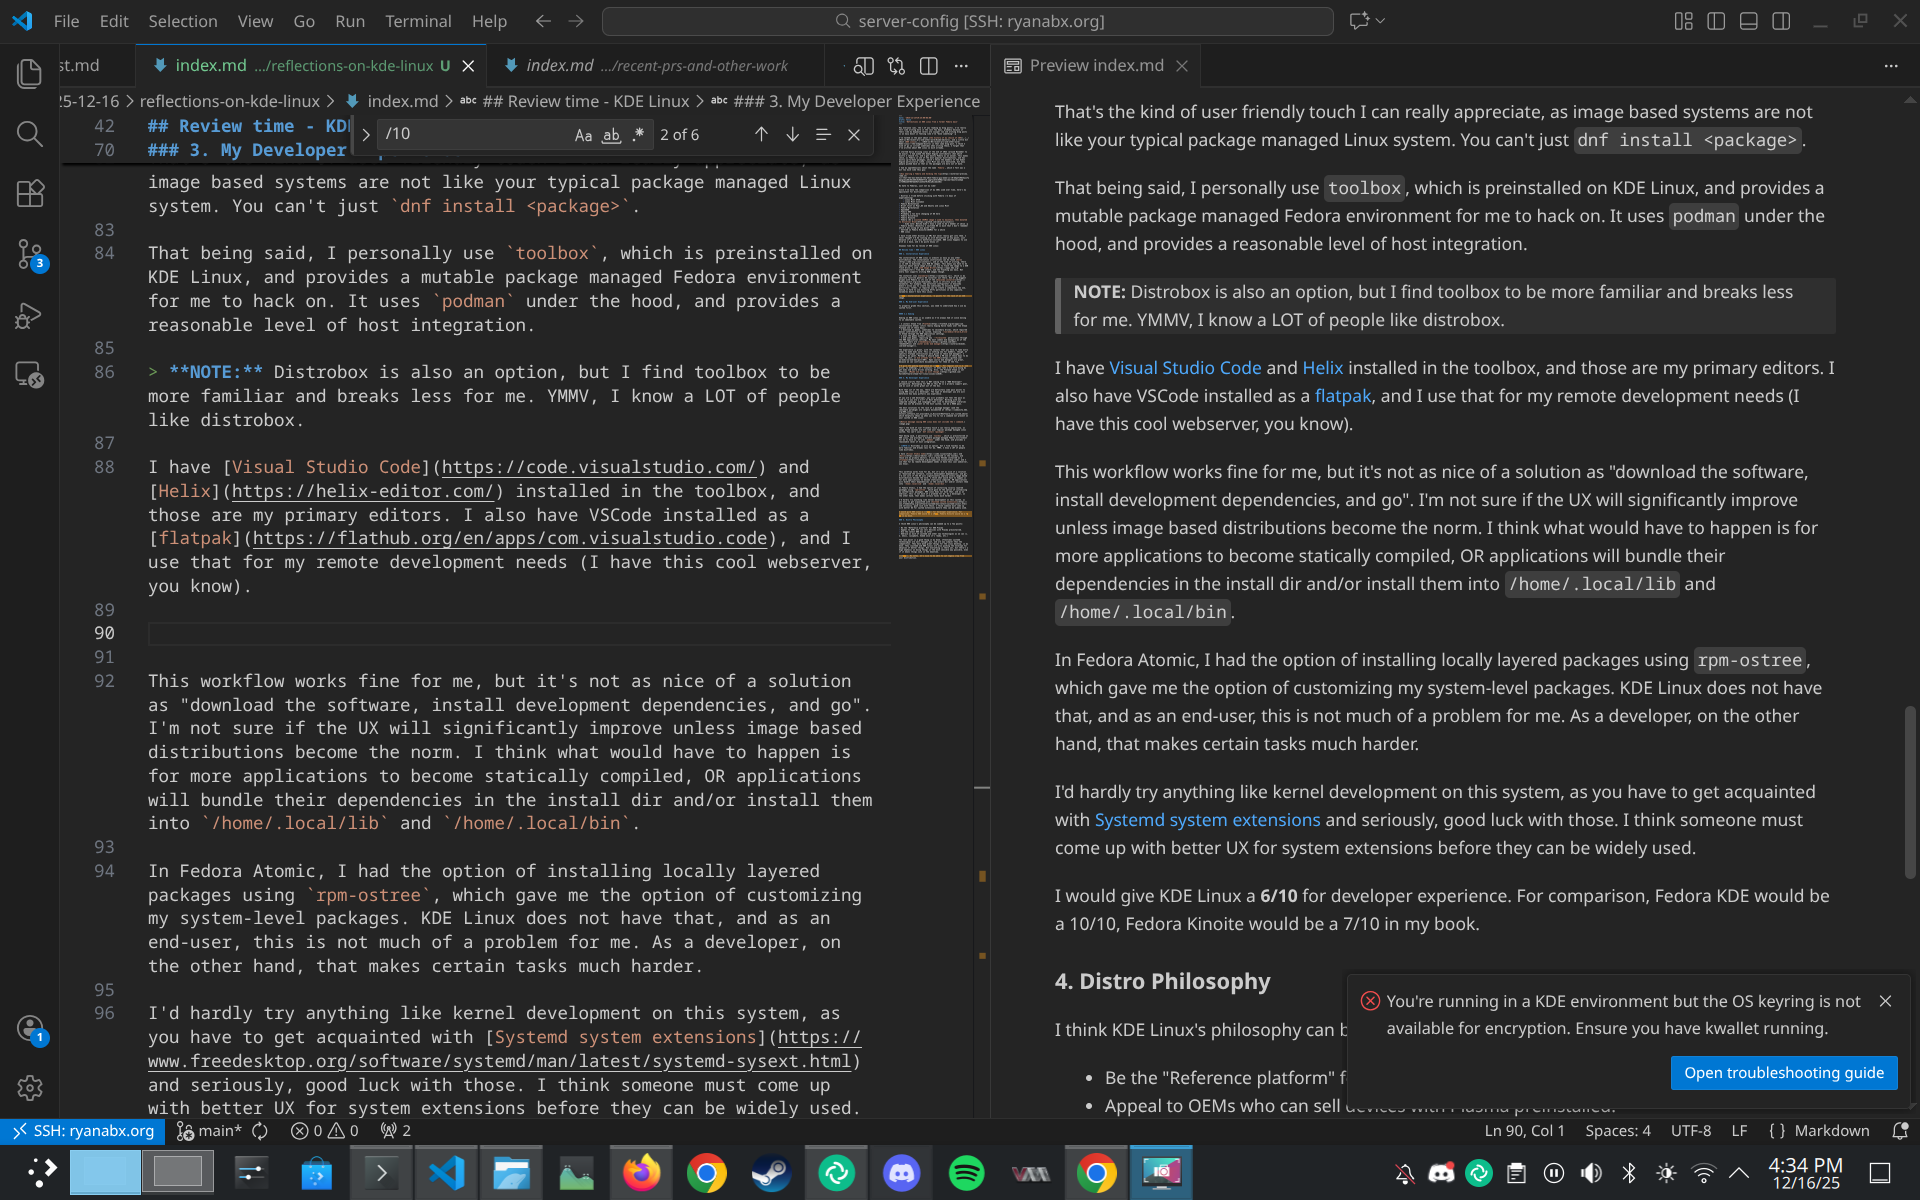Viewport: 1920px width, 1200px height.
Task: Enable regex search in the find widget
Action: tap(638, 134)
